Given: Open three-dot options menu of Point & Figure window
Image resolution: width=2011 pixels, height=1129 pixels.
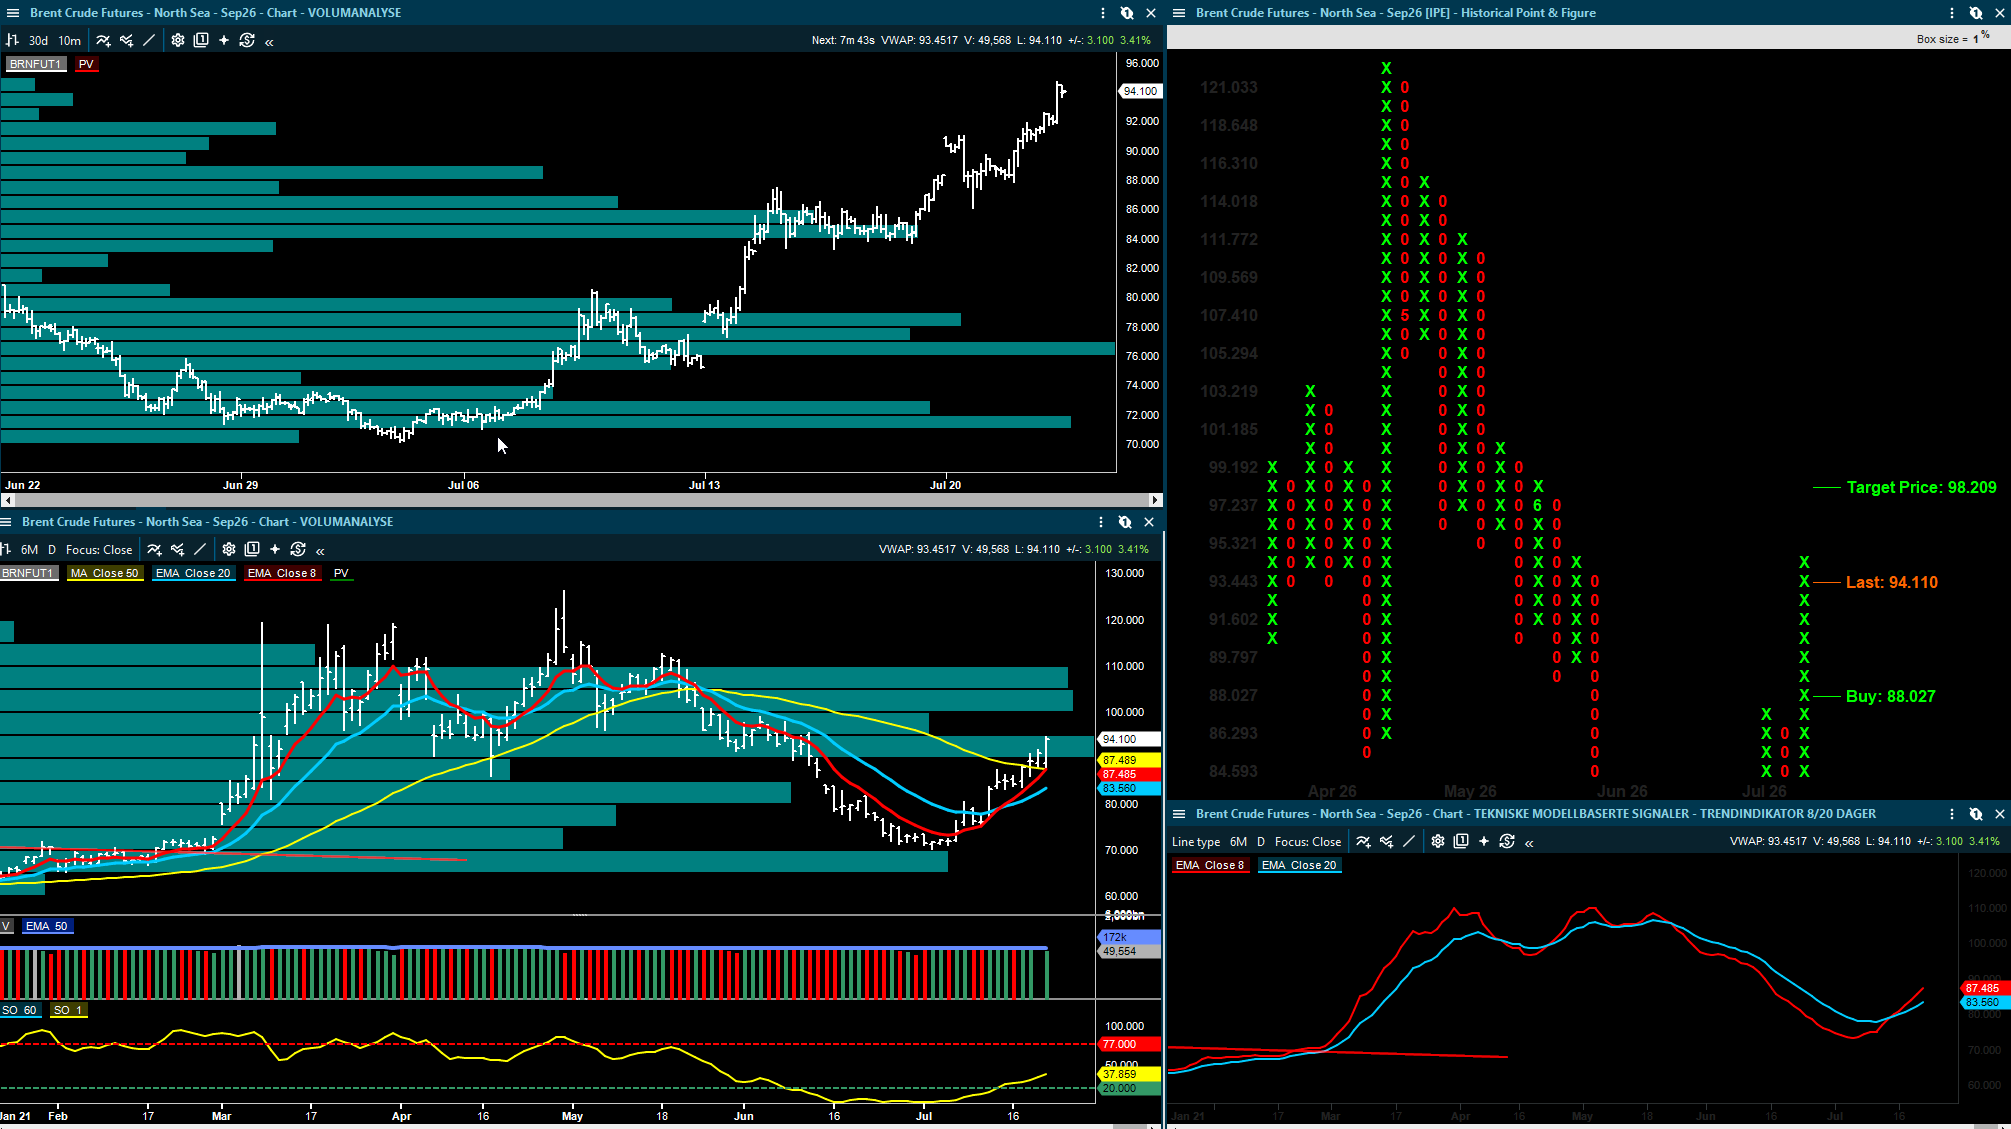Looking at the screenshot, I should click(x=1952, y=13).
